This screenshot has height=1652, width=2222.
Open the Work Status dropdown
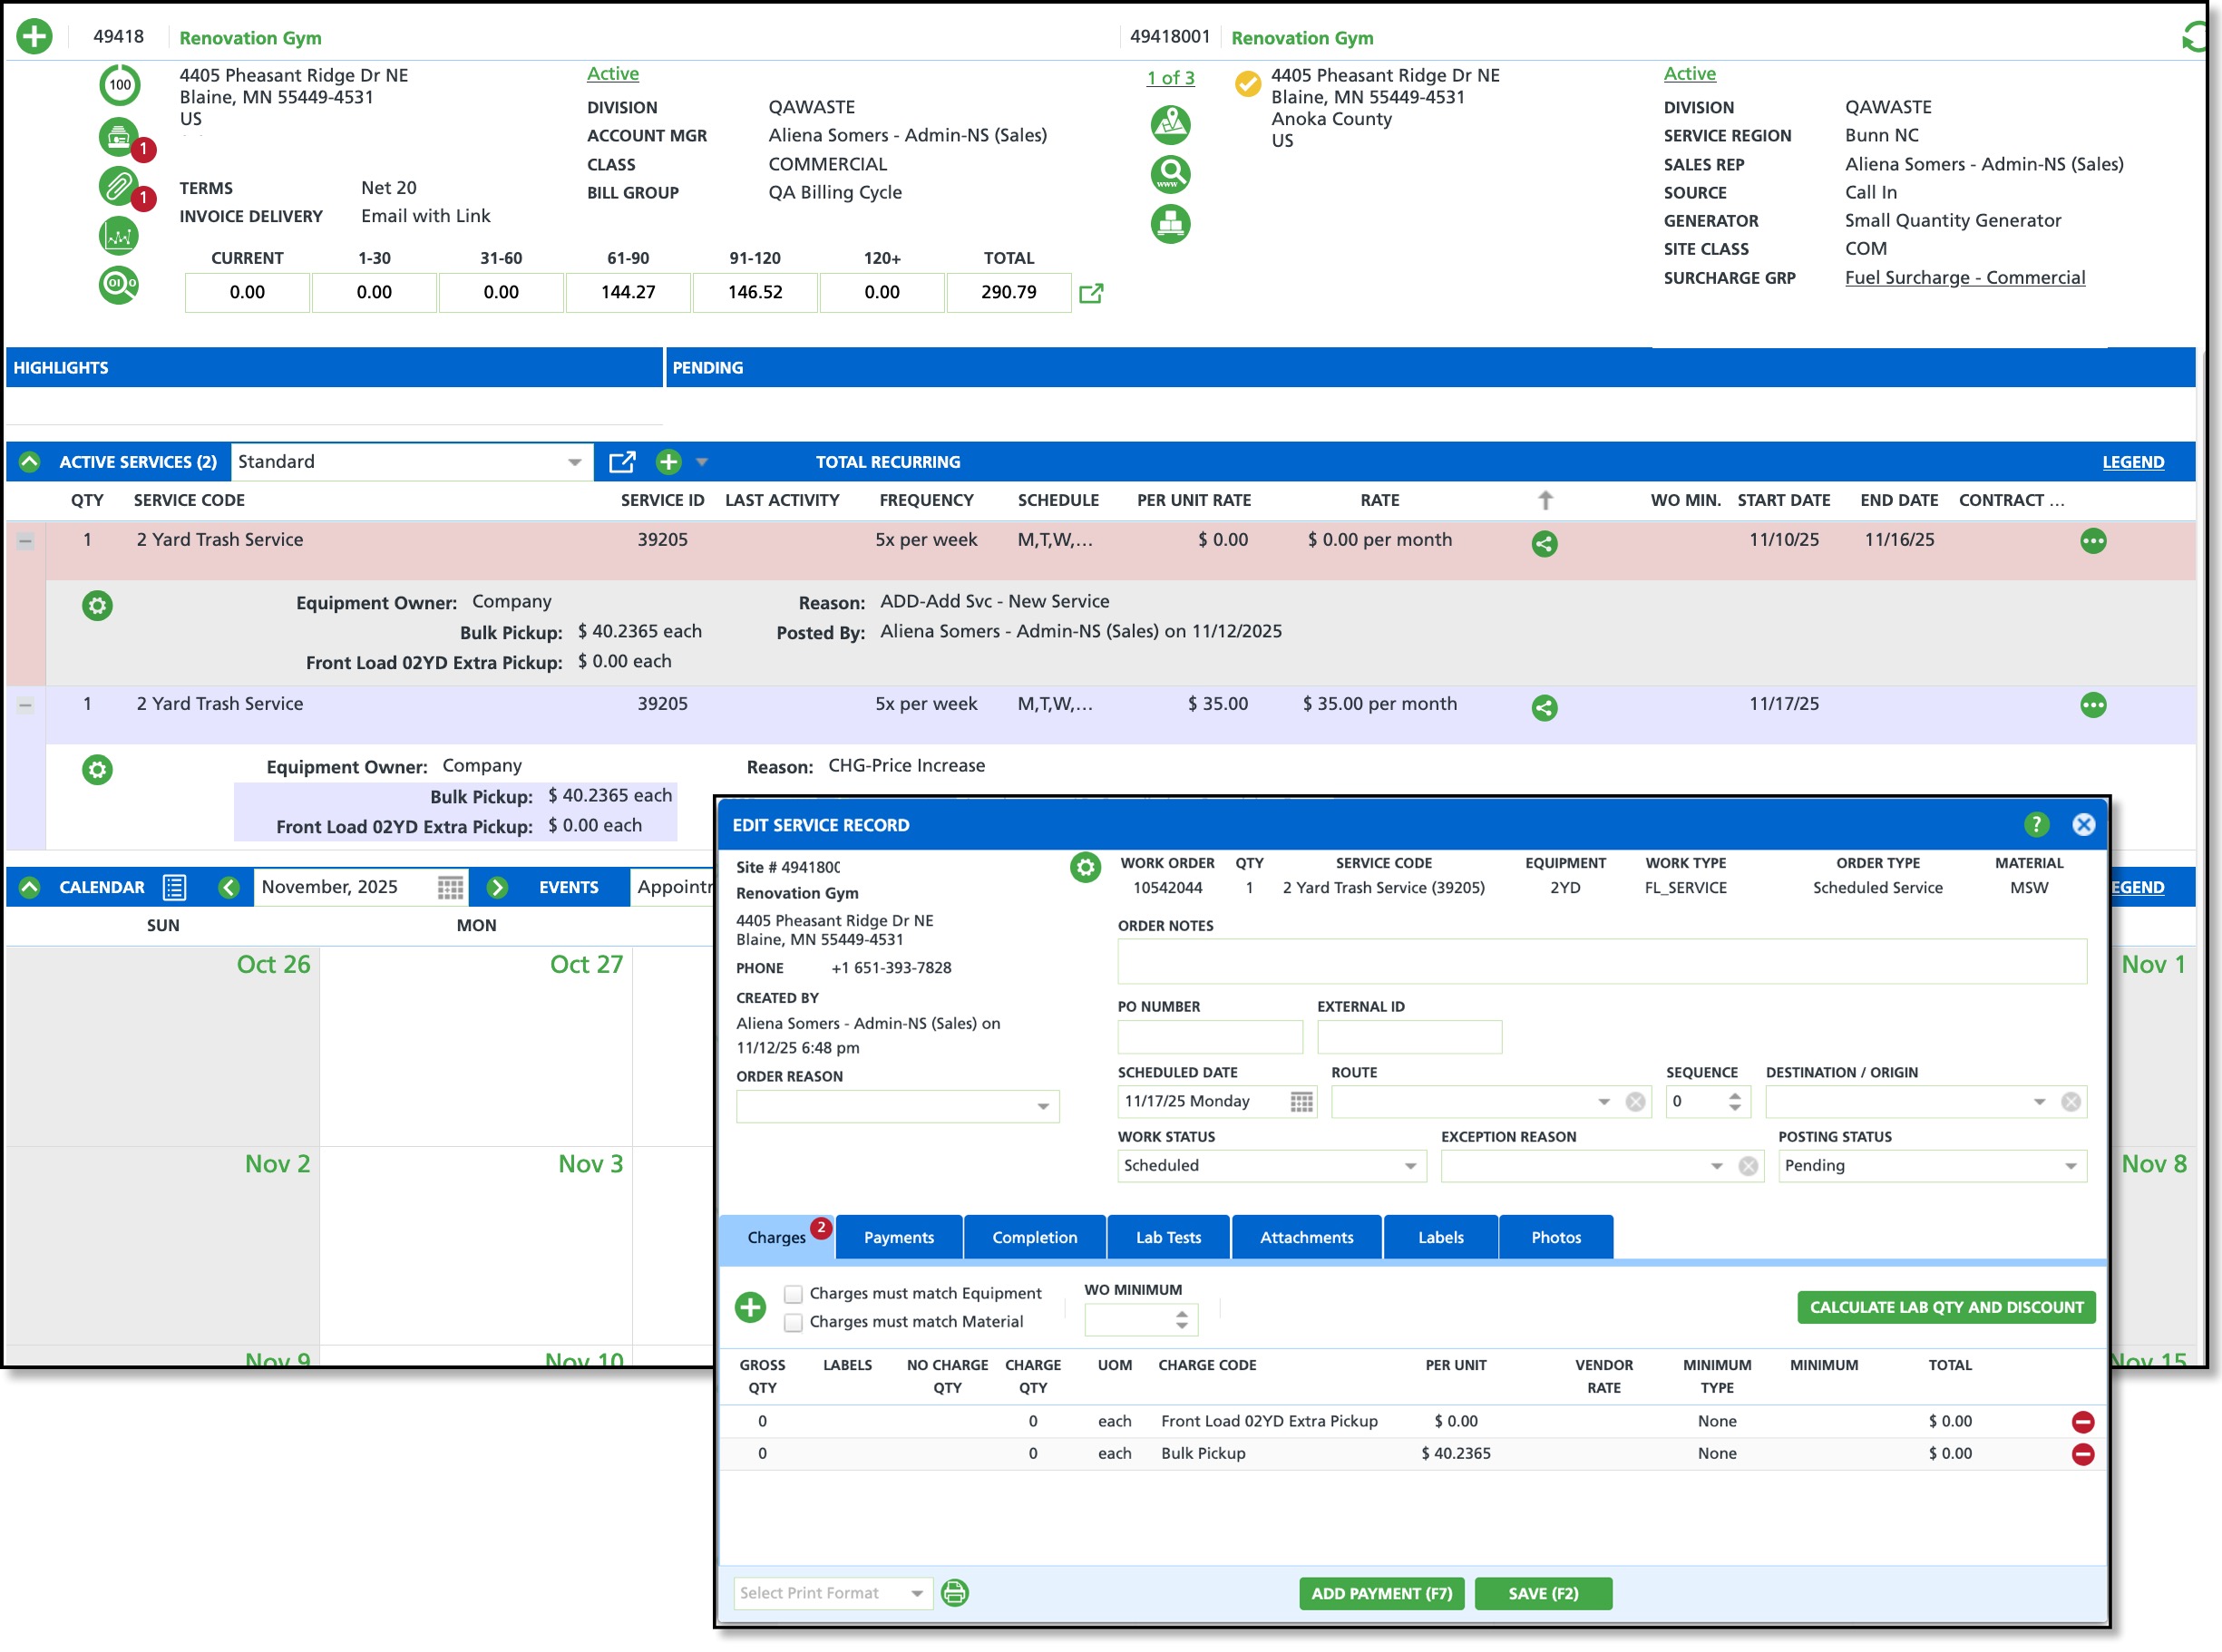point(1409,1166)
